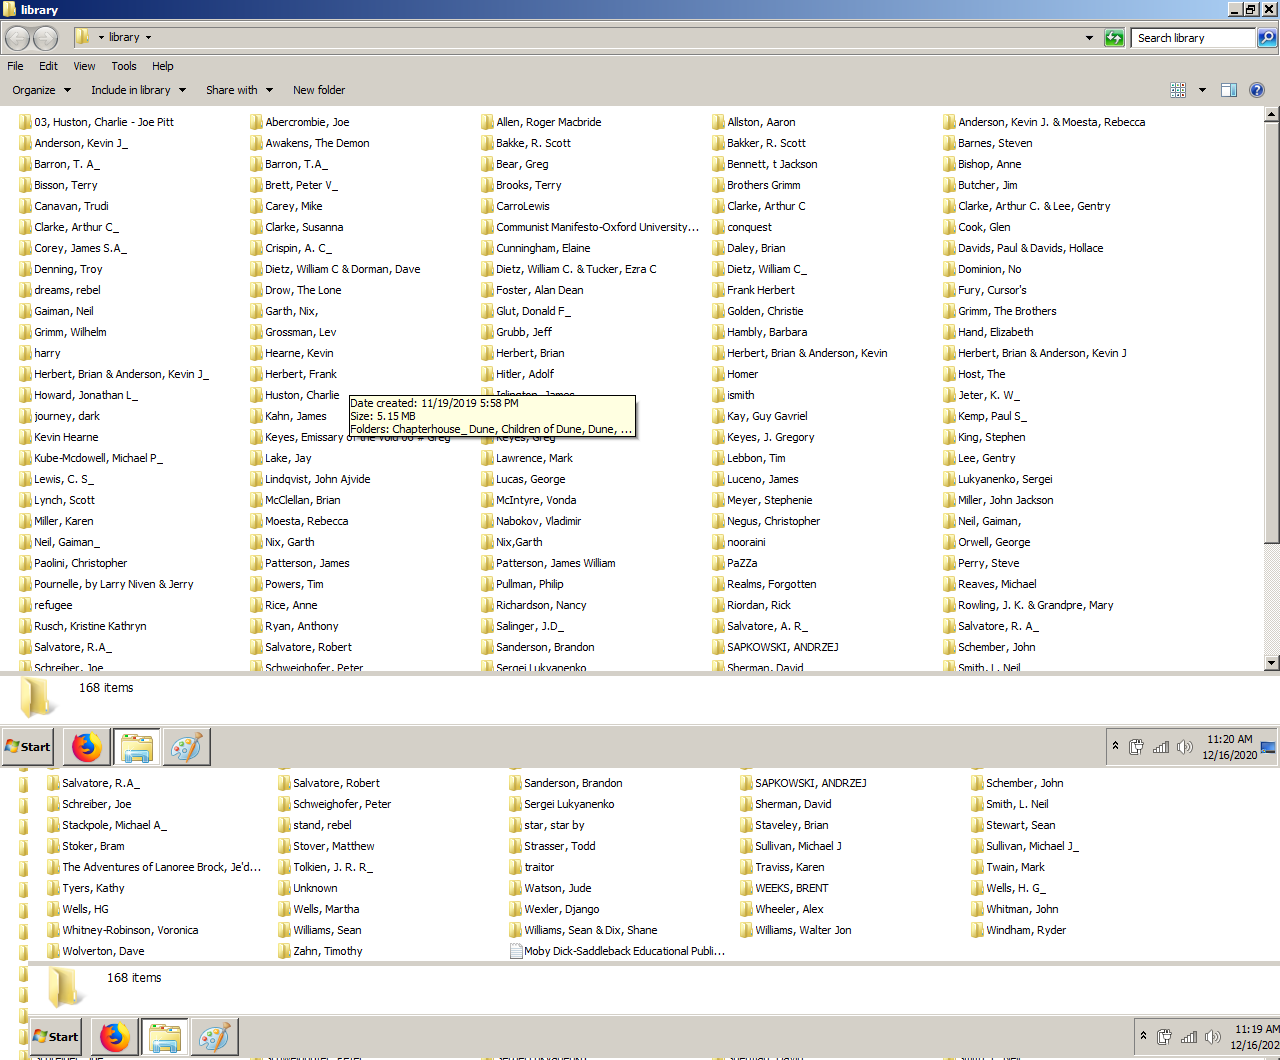The image size is (1280, 1060).
Task: Open Firefox in the lower taskbar
Action: [114, 1037]
